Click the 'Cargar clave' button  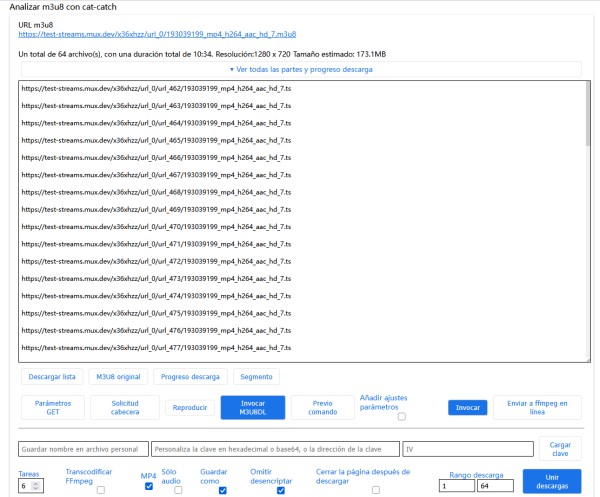[x=559, y=449]
